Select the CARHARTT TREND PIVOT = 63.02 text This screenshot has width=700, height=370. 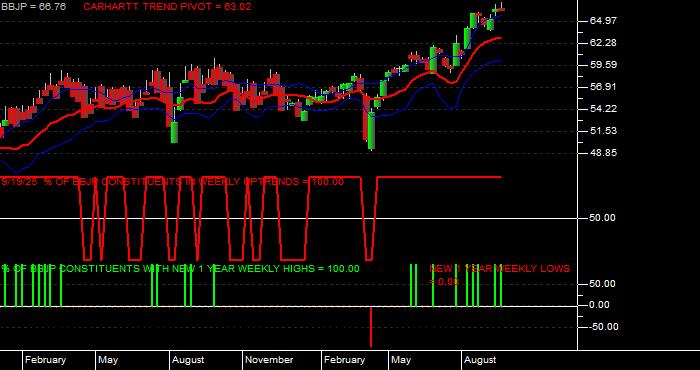pos(167,7)
